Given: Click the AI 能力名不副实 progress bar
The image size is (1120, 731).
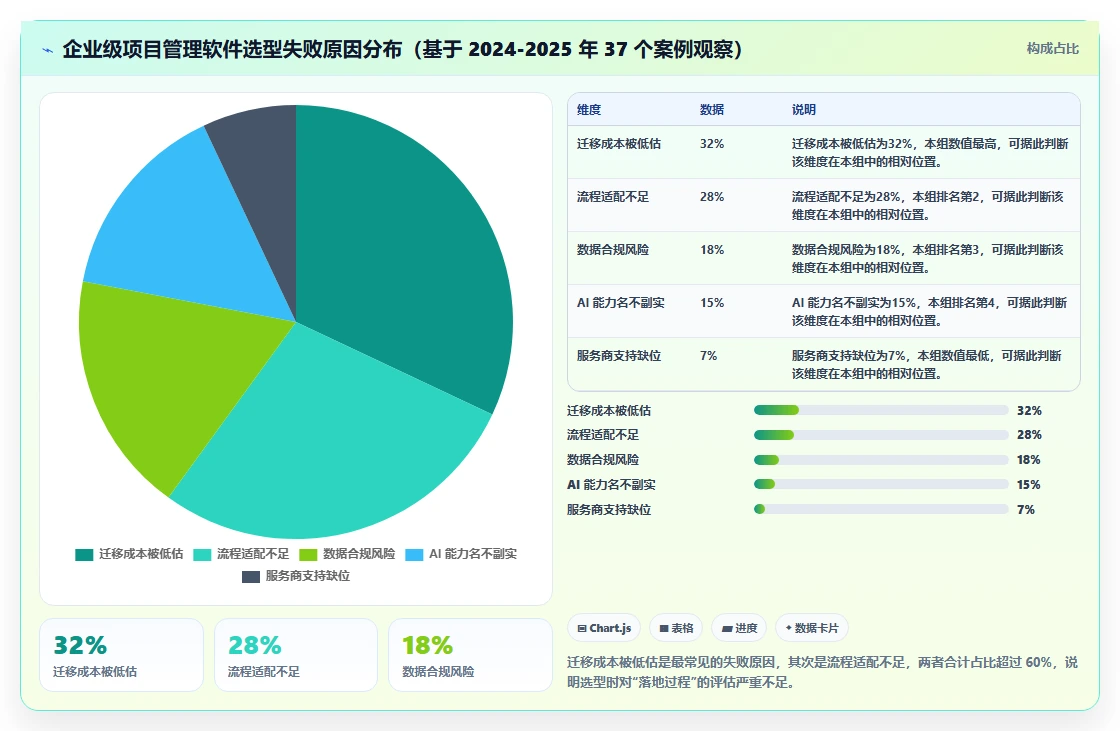Looking at the screenshot, I should pos(881,484).
